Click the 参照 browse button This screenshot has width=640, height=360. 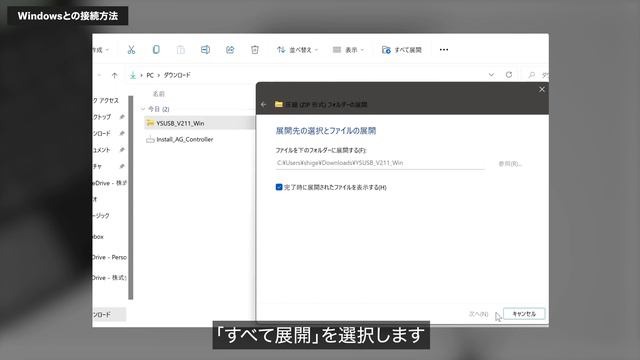point(510,164)
